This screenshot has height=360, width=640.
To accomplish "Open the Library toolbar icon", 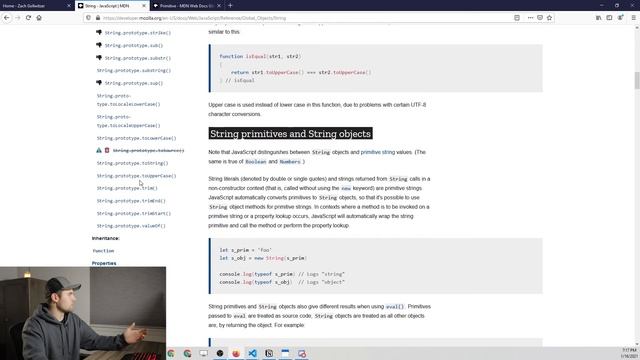I will (598, 18).
